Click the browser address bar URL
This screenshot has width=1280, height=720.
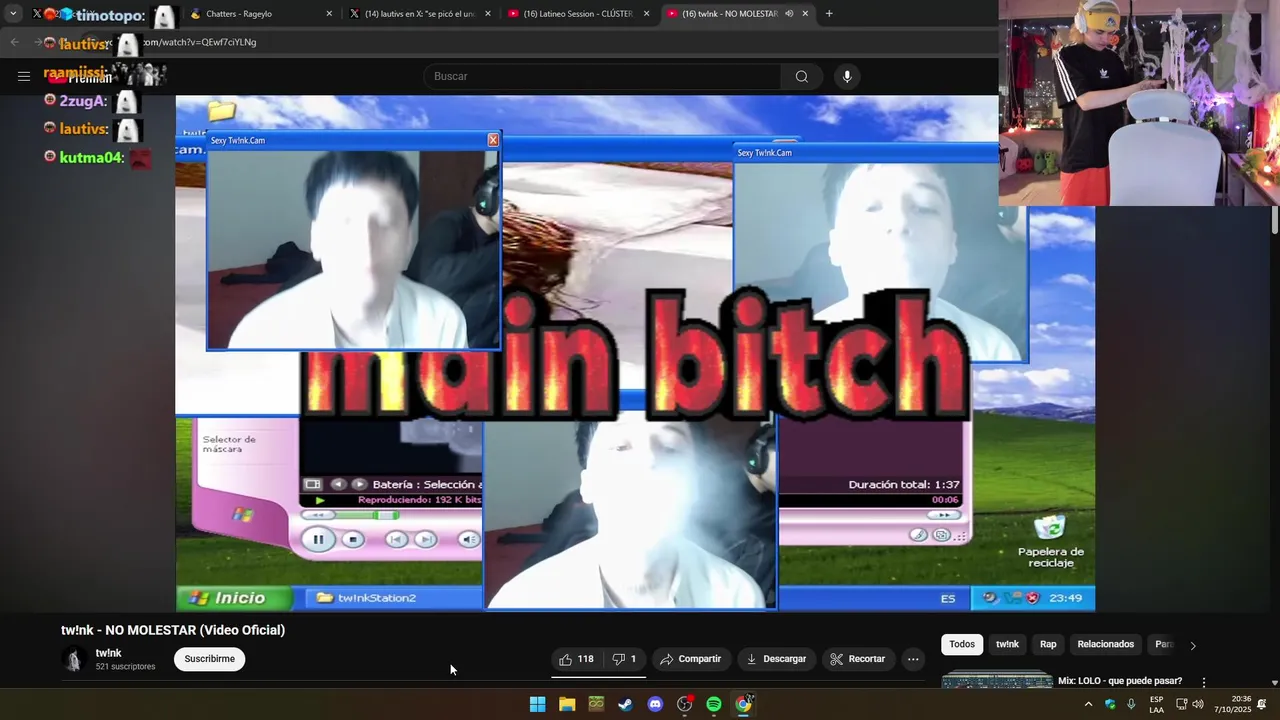tap(200, 42)
